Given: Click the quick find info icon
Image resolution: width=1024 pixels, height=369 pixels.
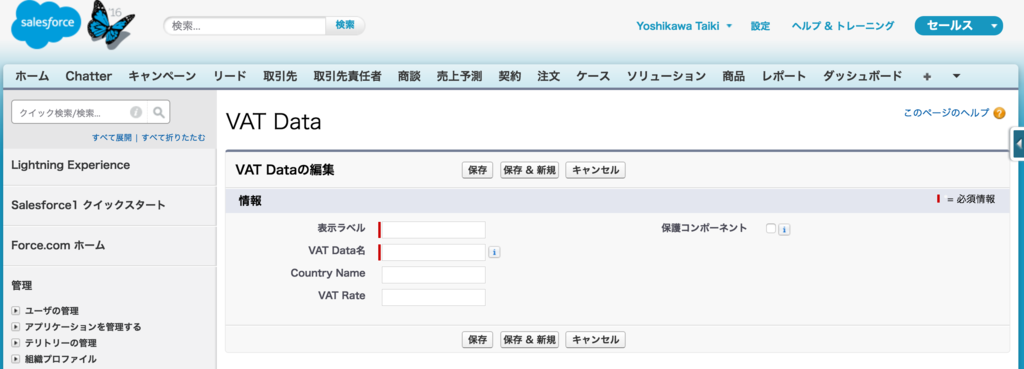Looking at the screenshot, I should tap(136, 112).
